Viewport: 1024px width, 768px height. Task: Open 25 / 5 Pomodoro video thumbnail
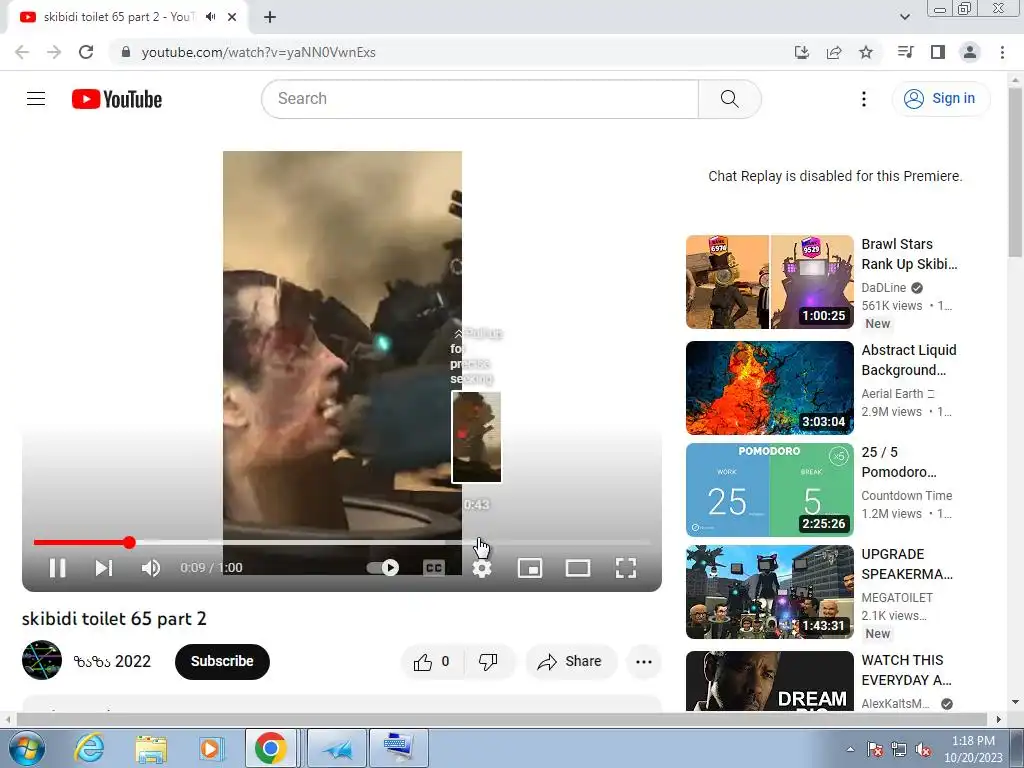point(770,490)
